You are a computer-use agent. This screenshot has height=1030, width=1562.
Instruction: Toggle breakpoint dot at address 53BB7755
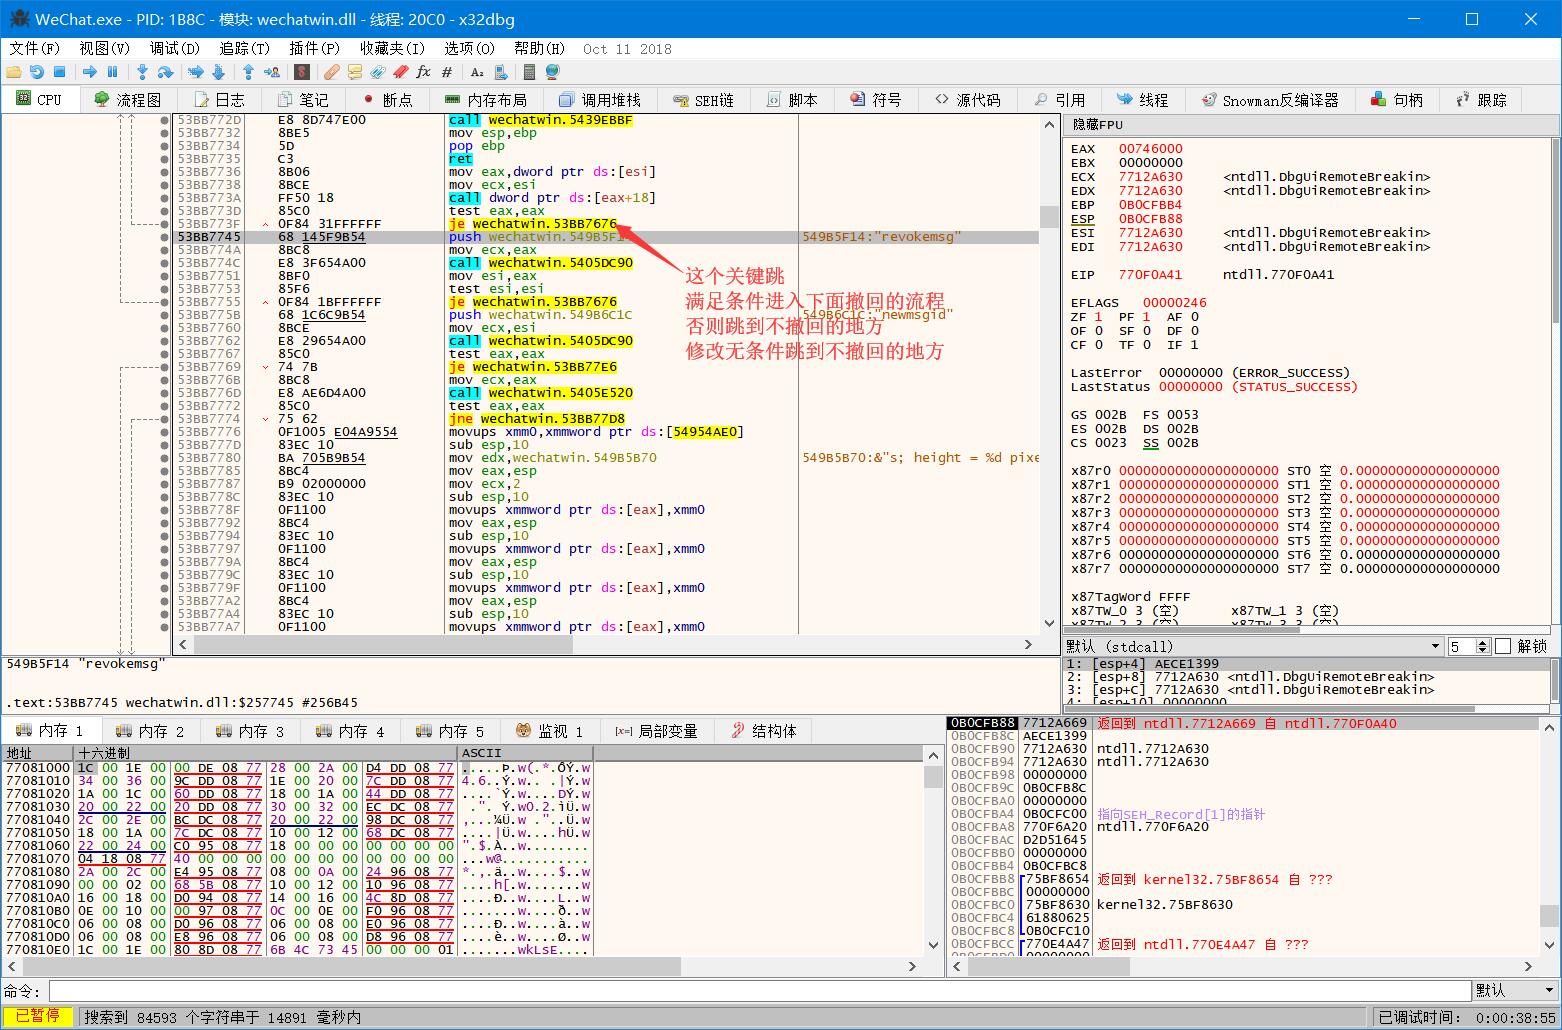tap(164, 302)
